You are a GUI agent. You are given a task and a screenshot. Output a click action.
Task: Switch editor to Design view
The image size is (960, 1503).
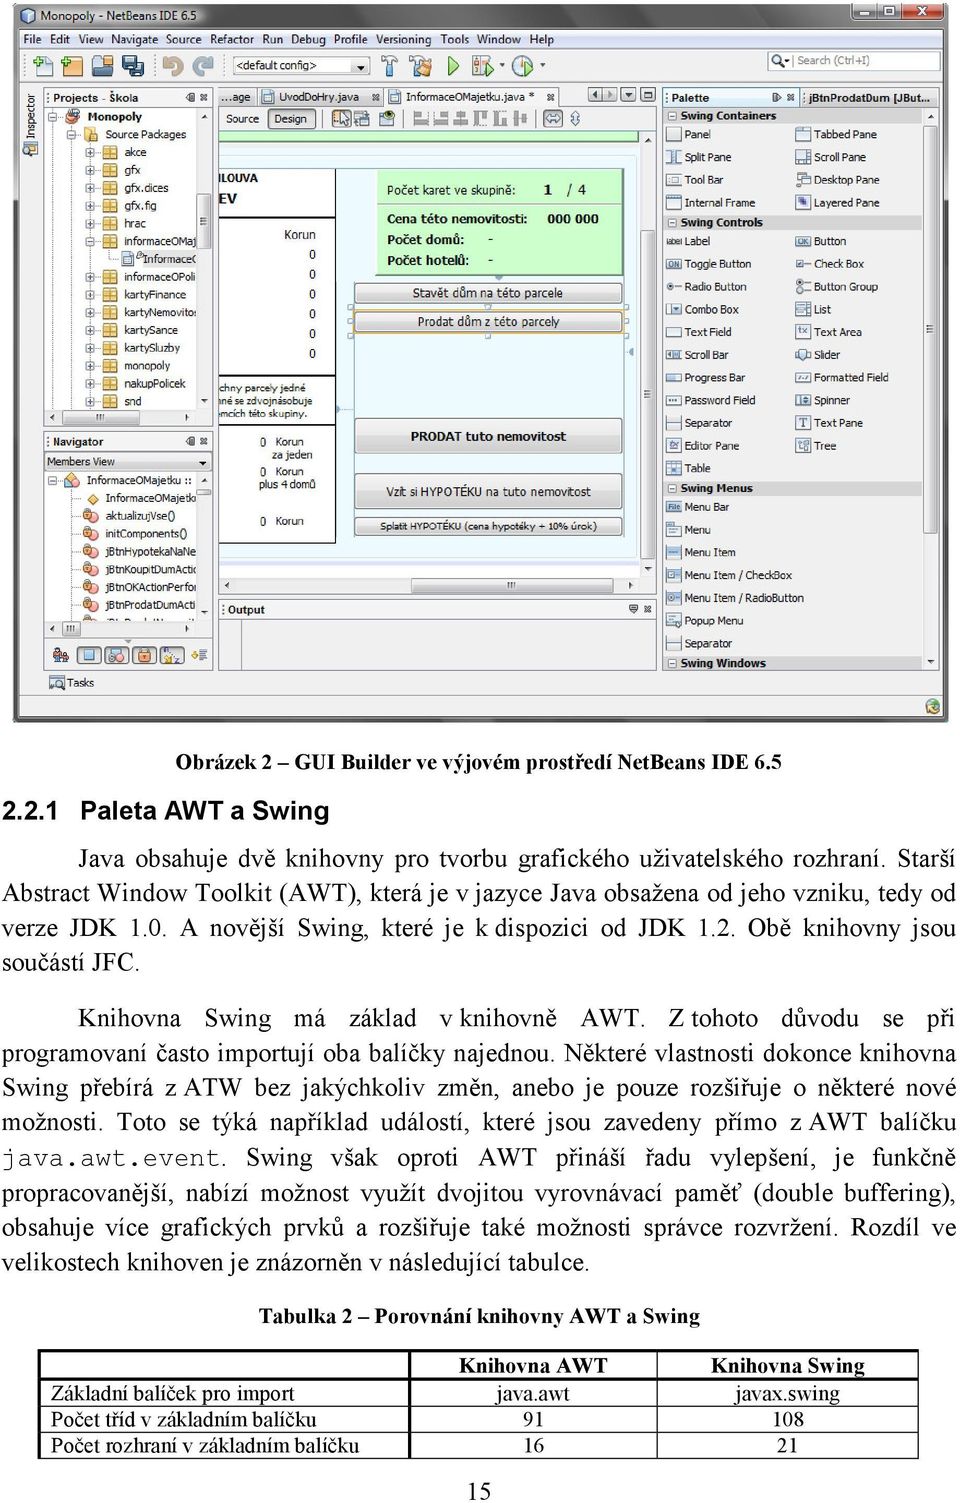tap(291, 118)
